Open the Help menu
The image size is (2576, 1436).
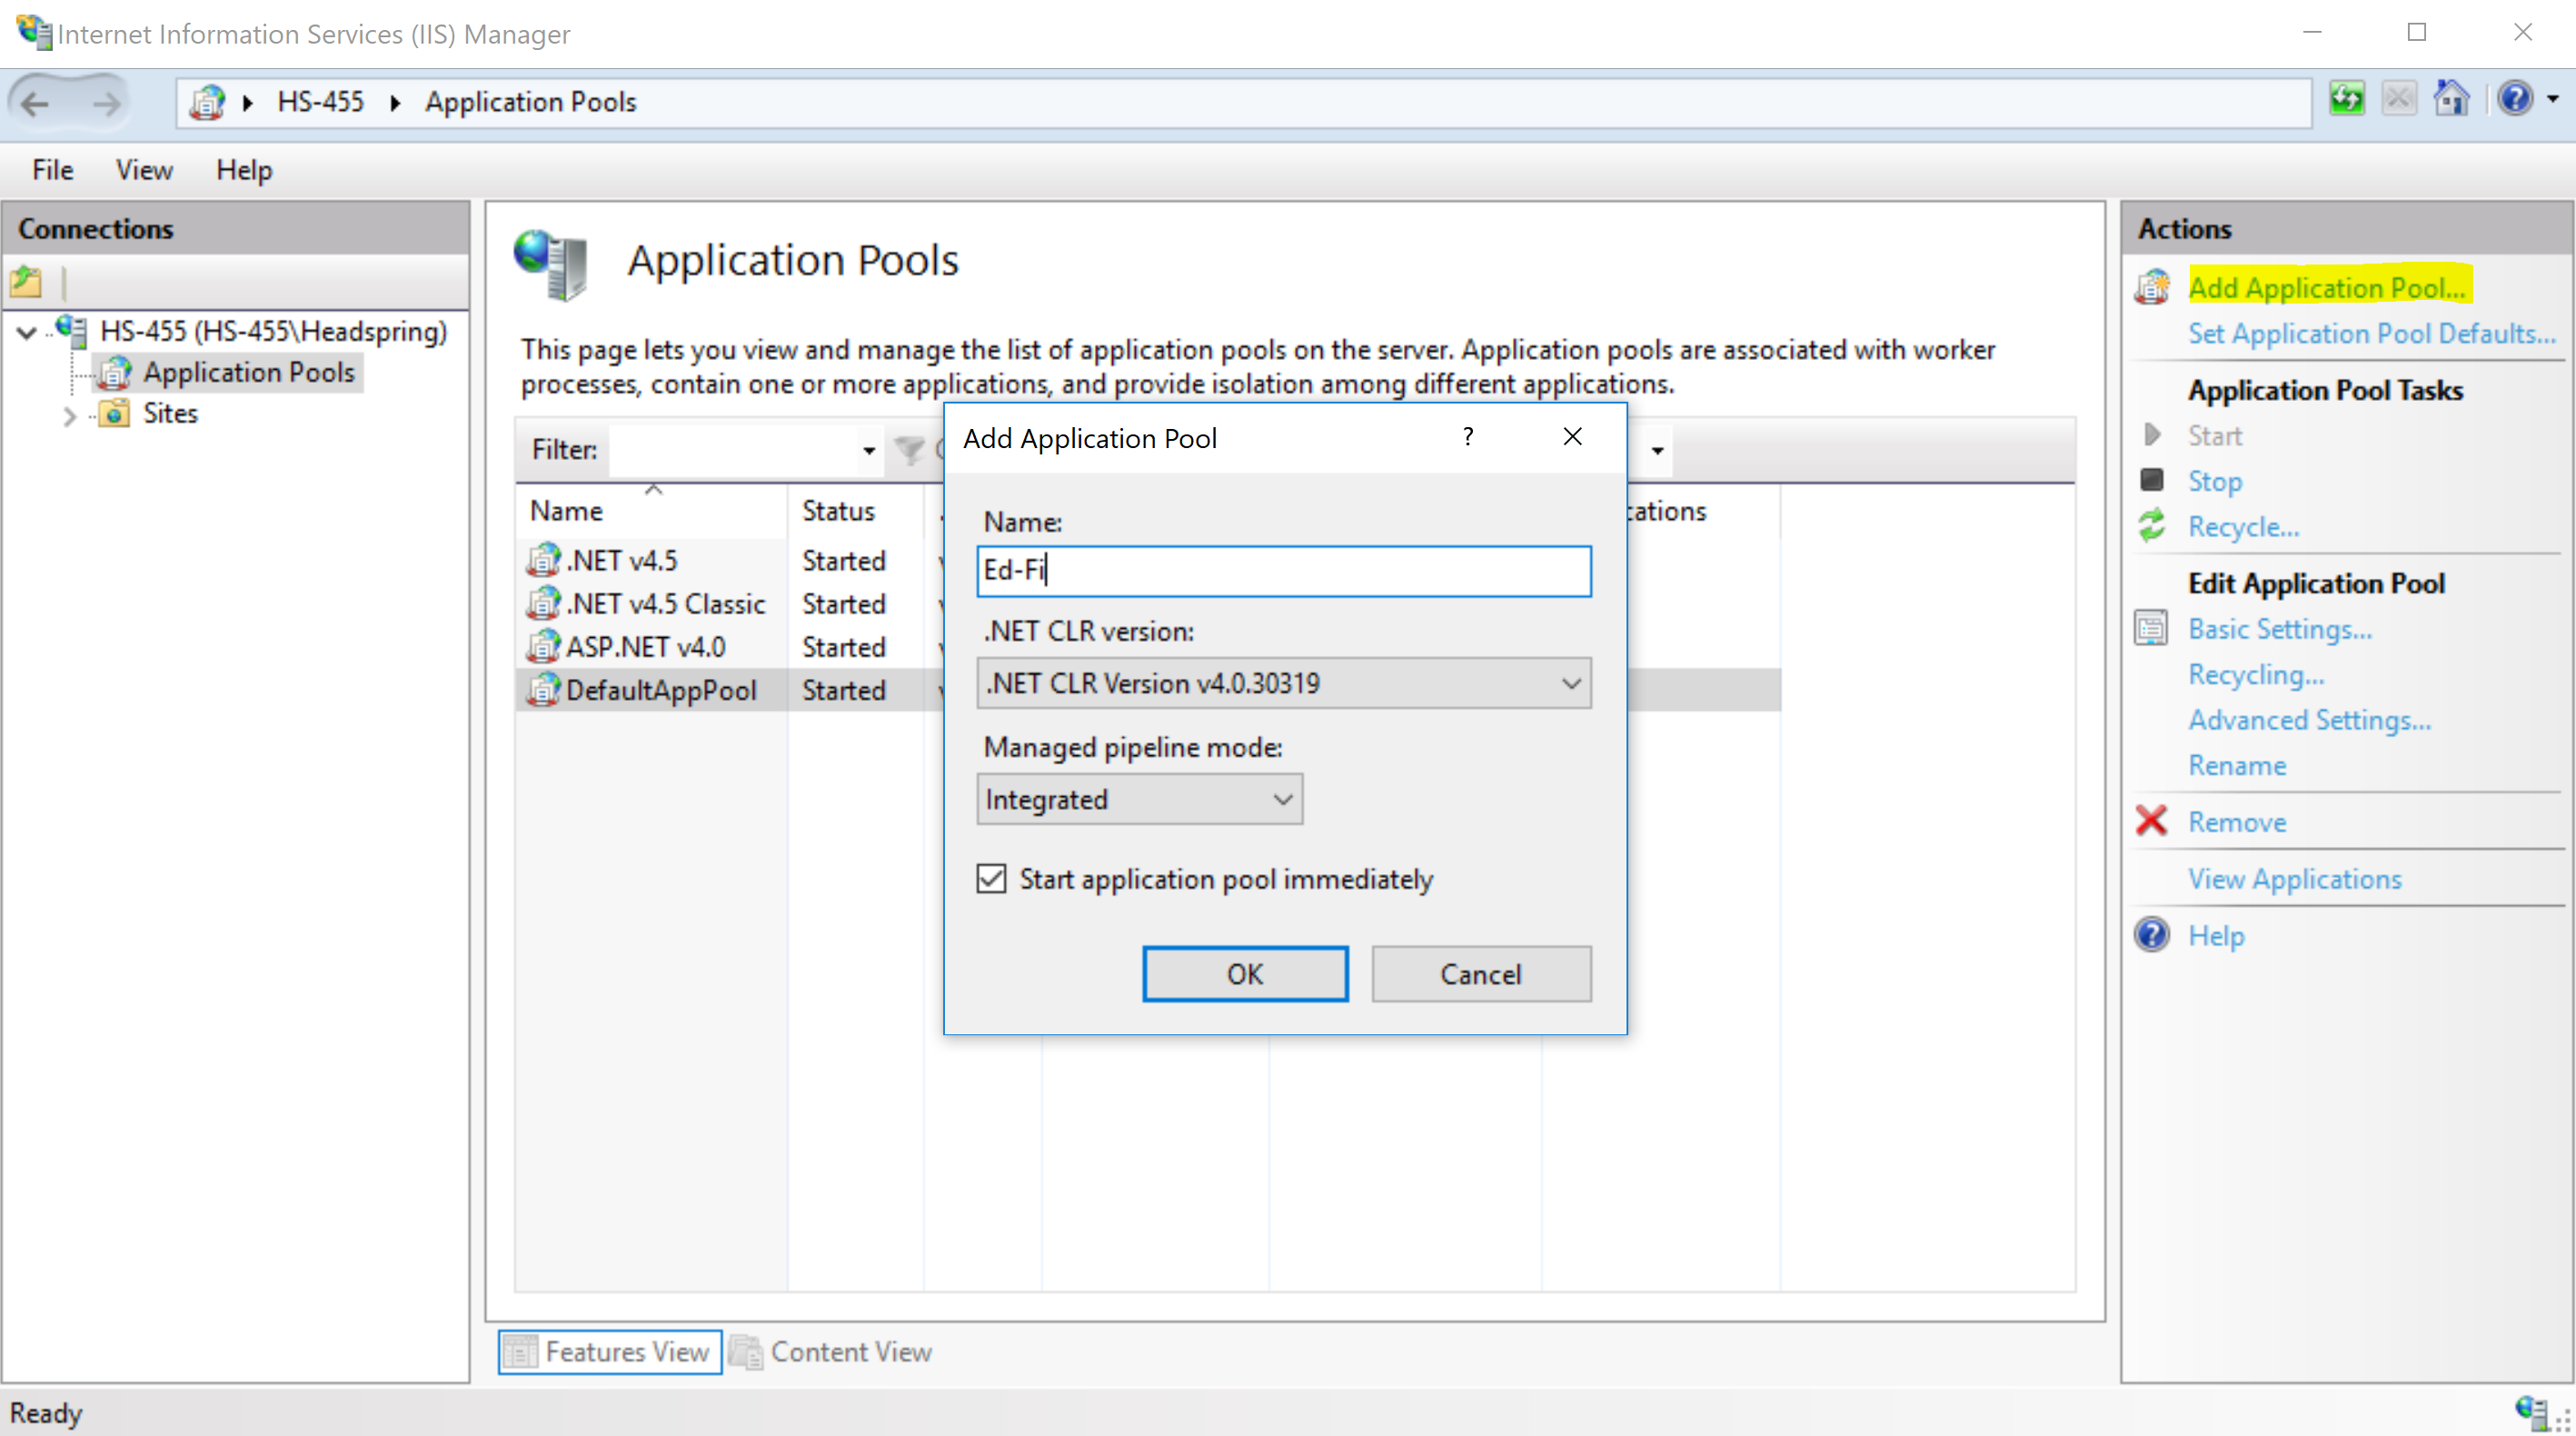(x=244, y=170)
